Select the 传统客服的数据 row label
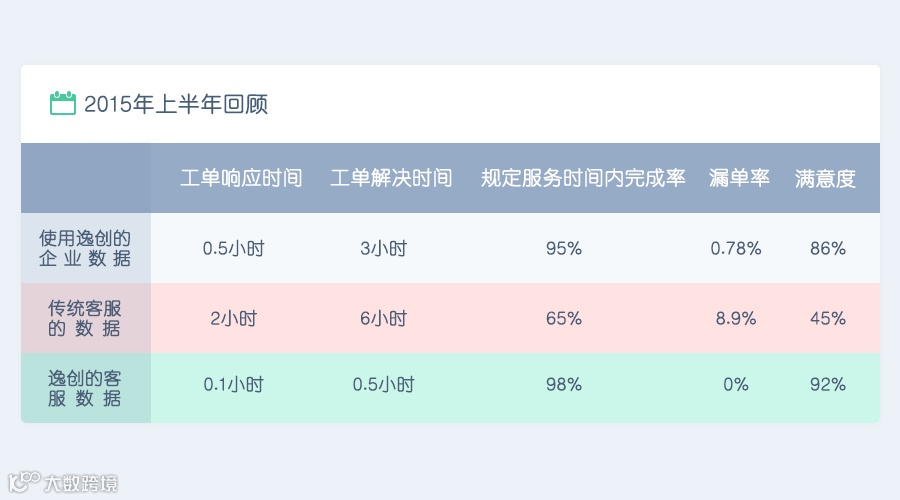Screen dimensions: 900x500 pos(85,318)
